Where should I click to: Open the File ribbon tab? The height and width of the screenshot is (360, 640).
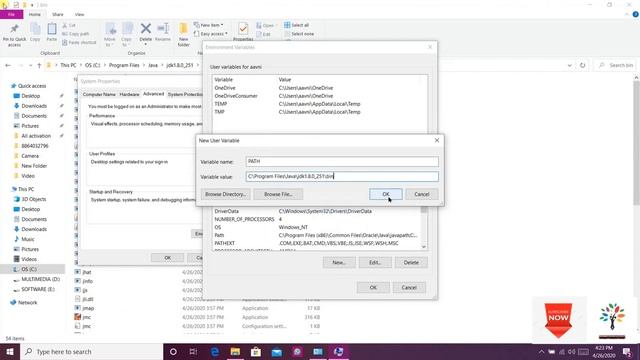point(11,14)
